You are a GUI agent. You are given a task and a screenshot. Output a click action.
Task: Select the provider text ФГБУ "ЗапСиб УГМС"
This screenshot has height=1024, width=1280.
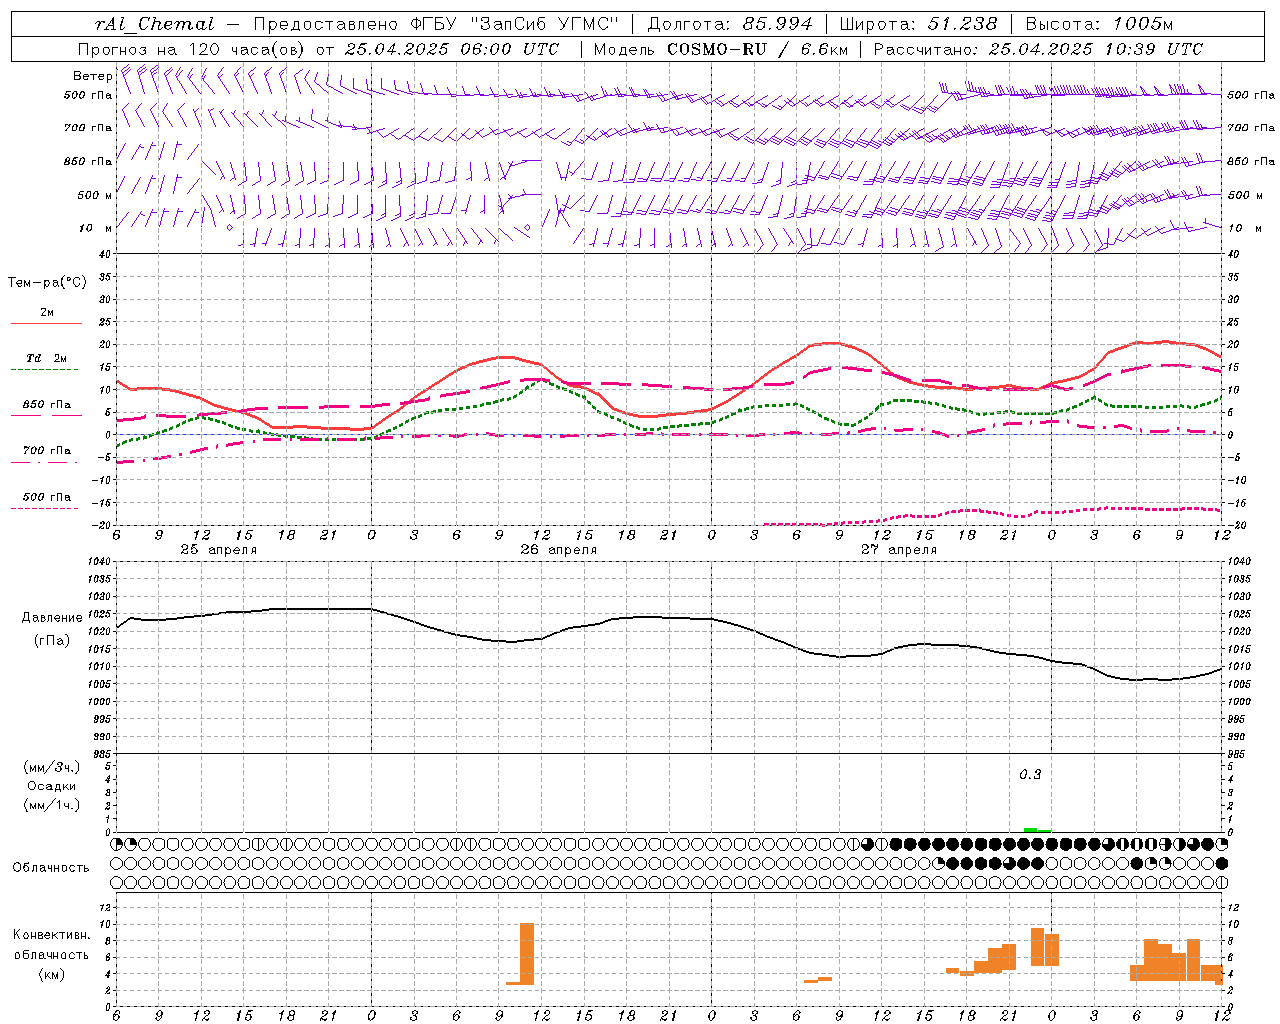(516, 24)
